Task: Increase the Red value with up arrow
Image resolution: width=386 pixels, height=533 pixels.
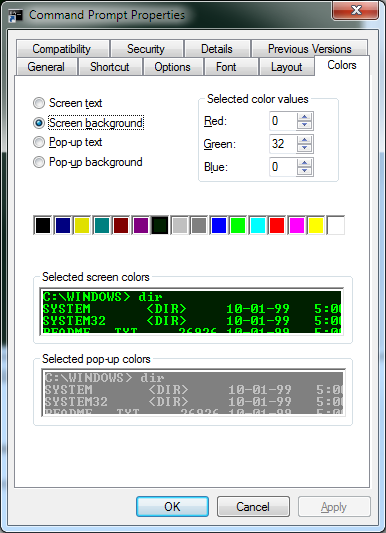Action: pos(304,117)
